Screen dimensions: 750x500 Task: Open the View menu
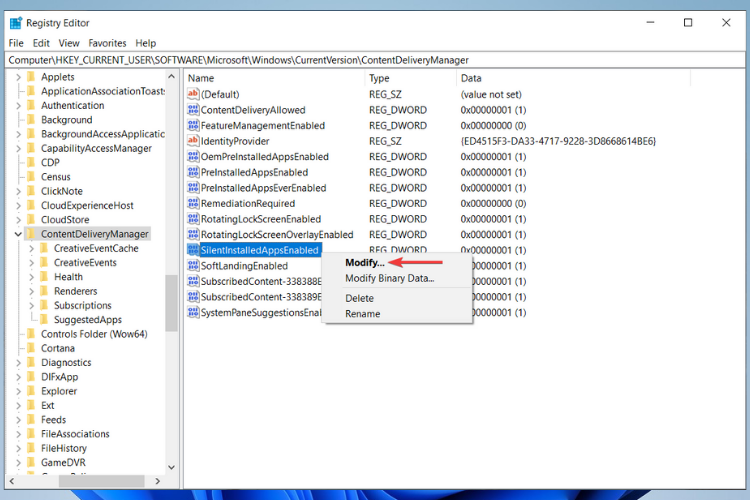click(69, 43)
